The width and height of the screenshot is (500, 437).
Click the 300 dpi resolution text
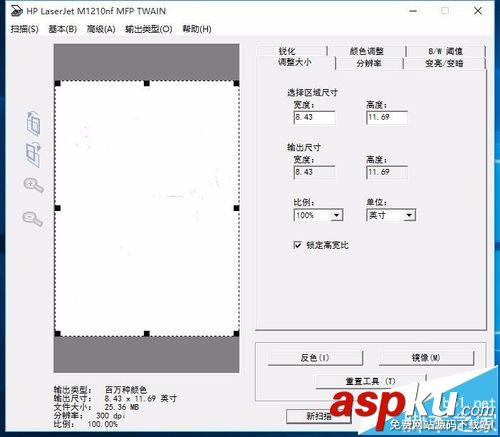tap(111, 416)
